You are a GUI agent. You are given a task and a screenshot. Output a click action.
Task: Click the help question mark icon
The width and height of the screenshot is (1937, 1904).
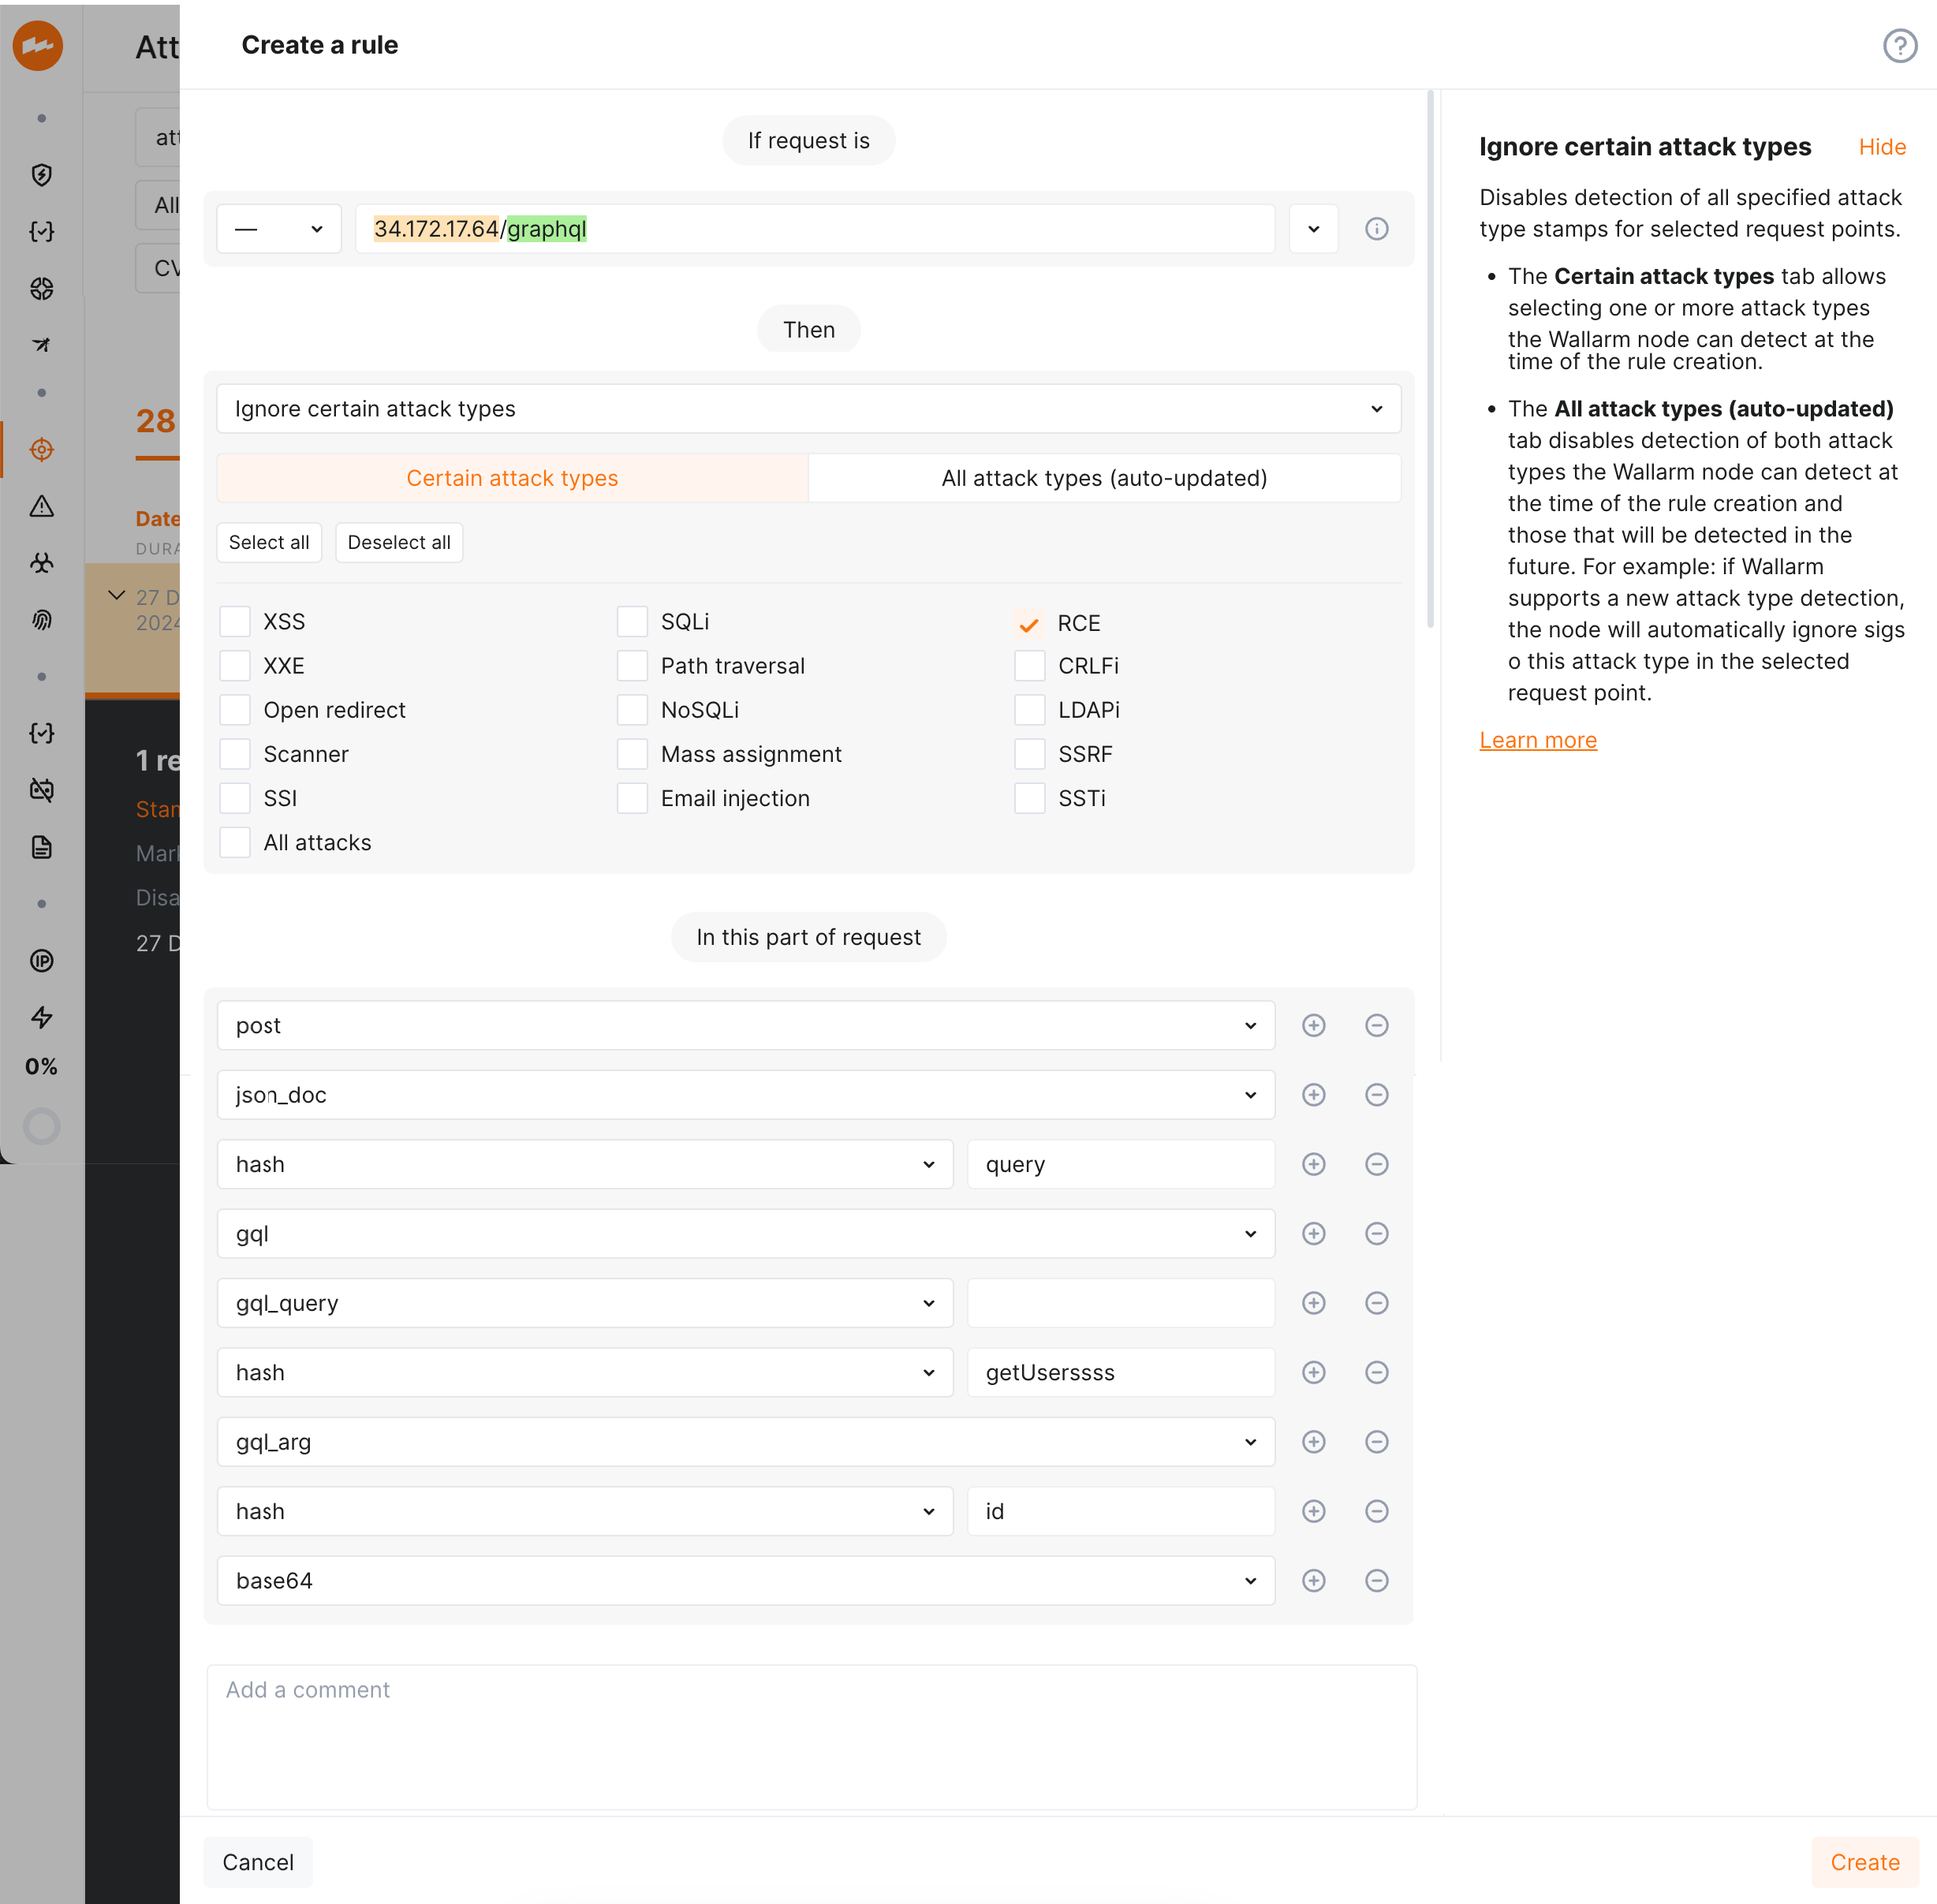point(1898,46)
